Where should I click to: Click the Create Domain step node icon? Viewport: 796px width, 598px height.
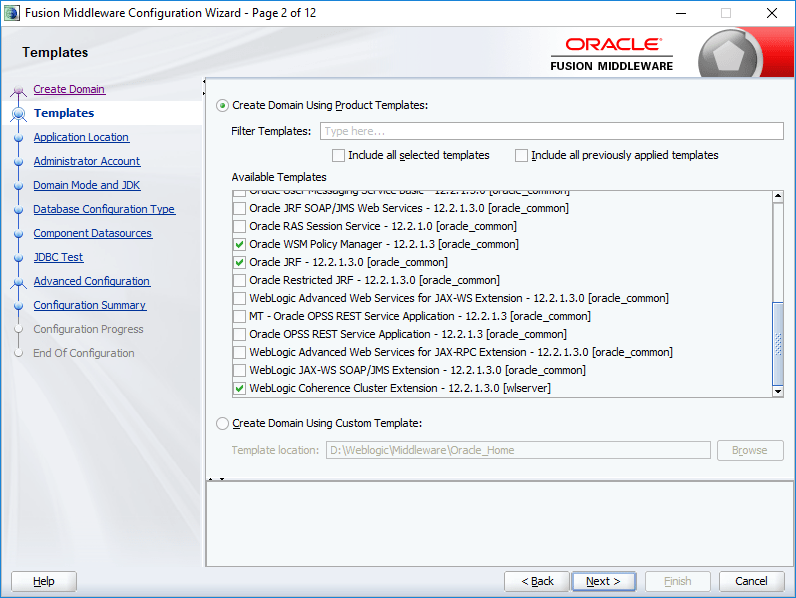(19, 90)
